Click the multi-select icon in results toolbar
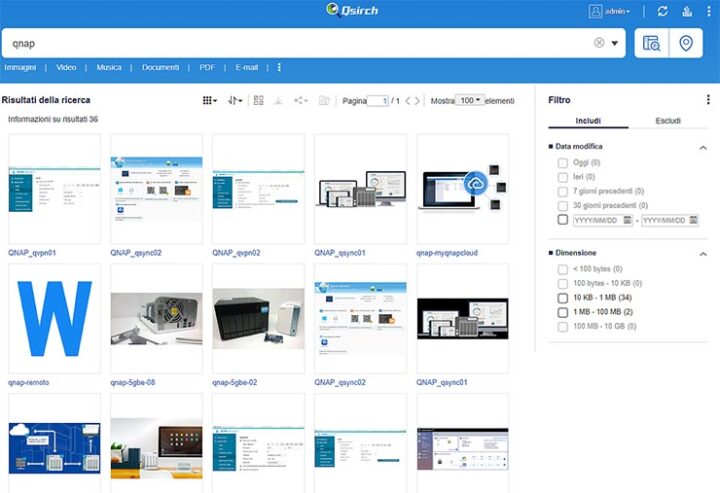Screen dimensions: 720x493 coord(258,101)
